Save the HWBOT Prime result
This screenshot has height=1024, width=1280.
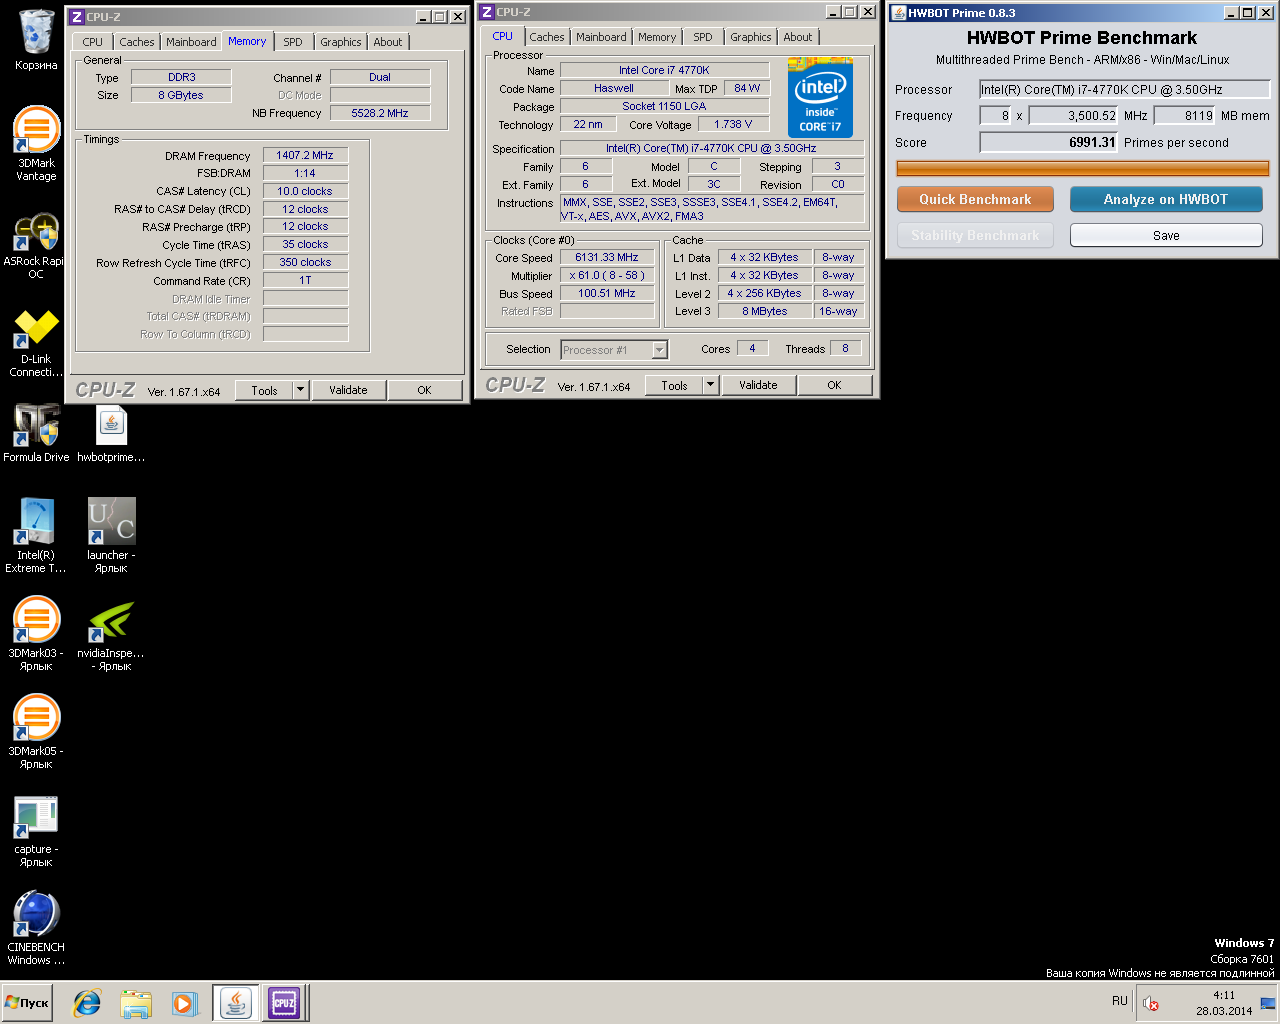(x=1166, y=235)
